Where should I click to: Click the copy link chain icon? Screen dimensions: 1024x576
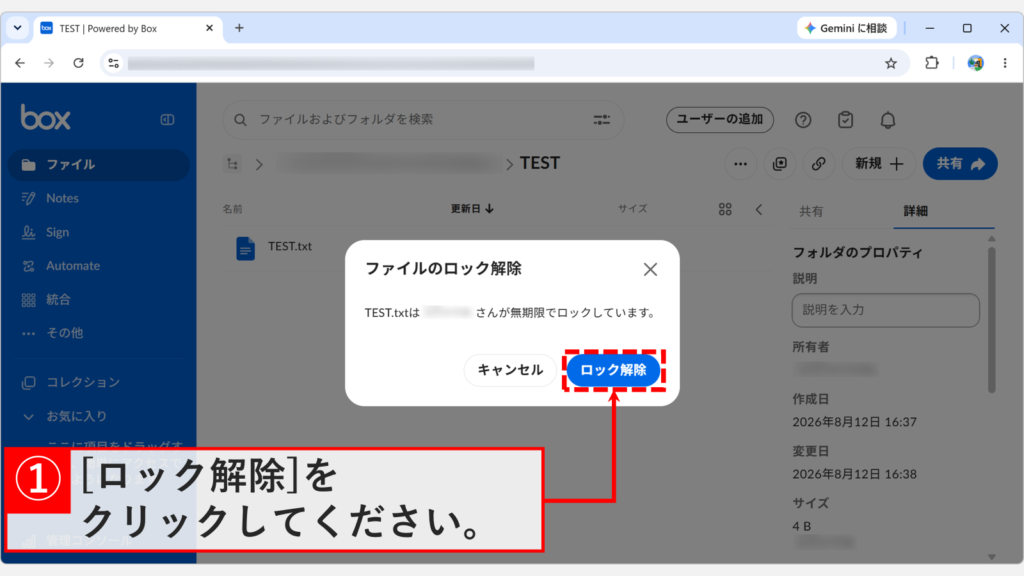[x=818, y=164]
